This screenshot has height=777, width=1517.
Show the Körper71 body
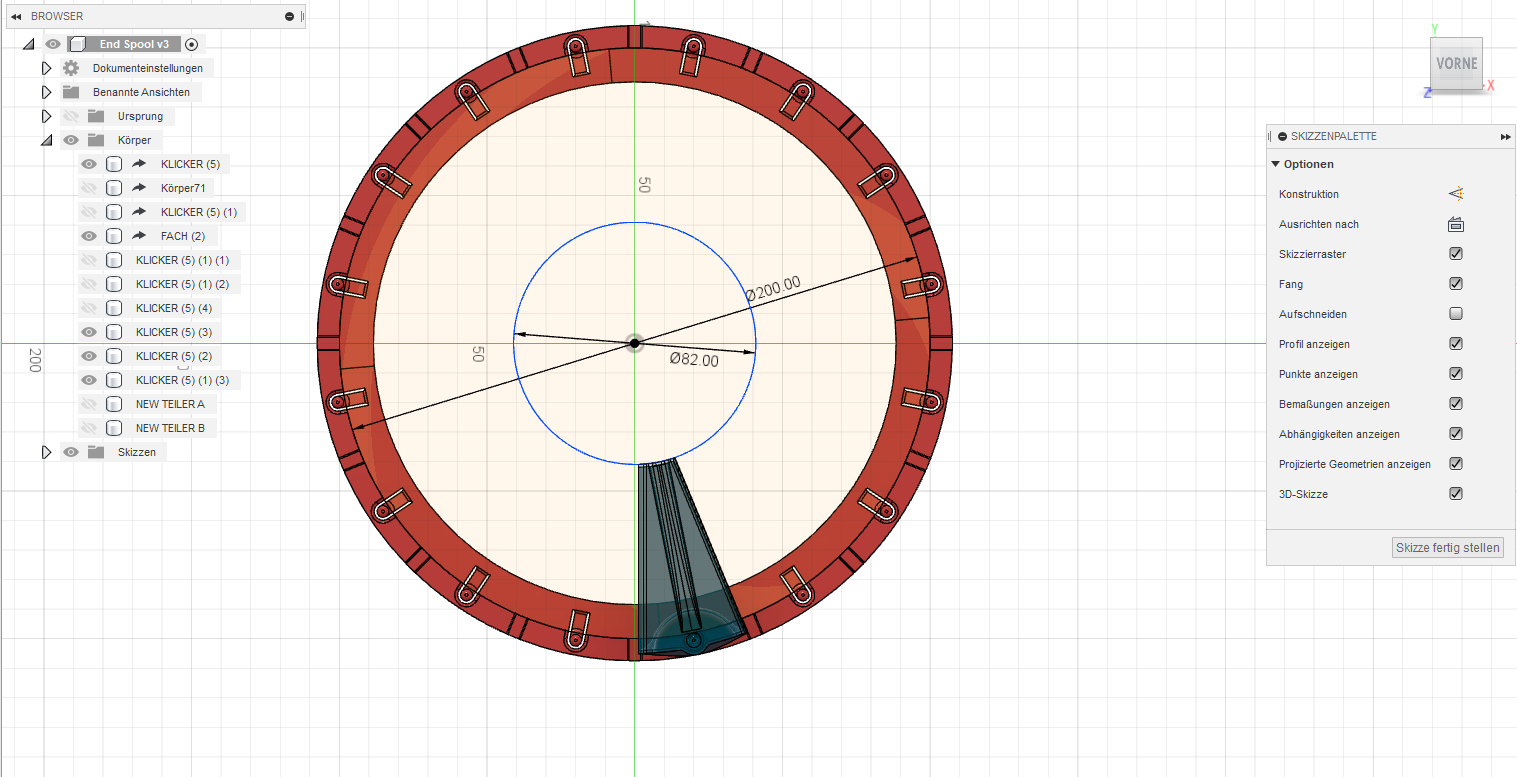pyautogui.click(x=89, y=188)
